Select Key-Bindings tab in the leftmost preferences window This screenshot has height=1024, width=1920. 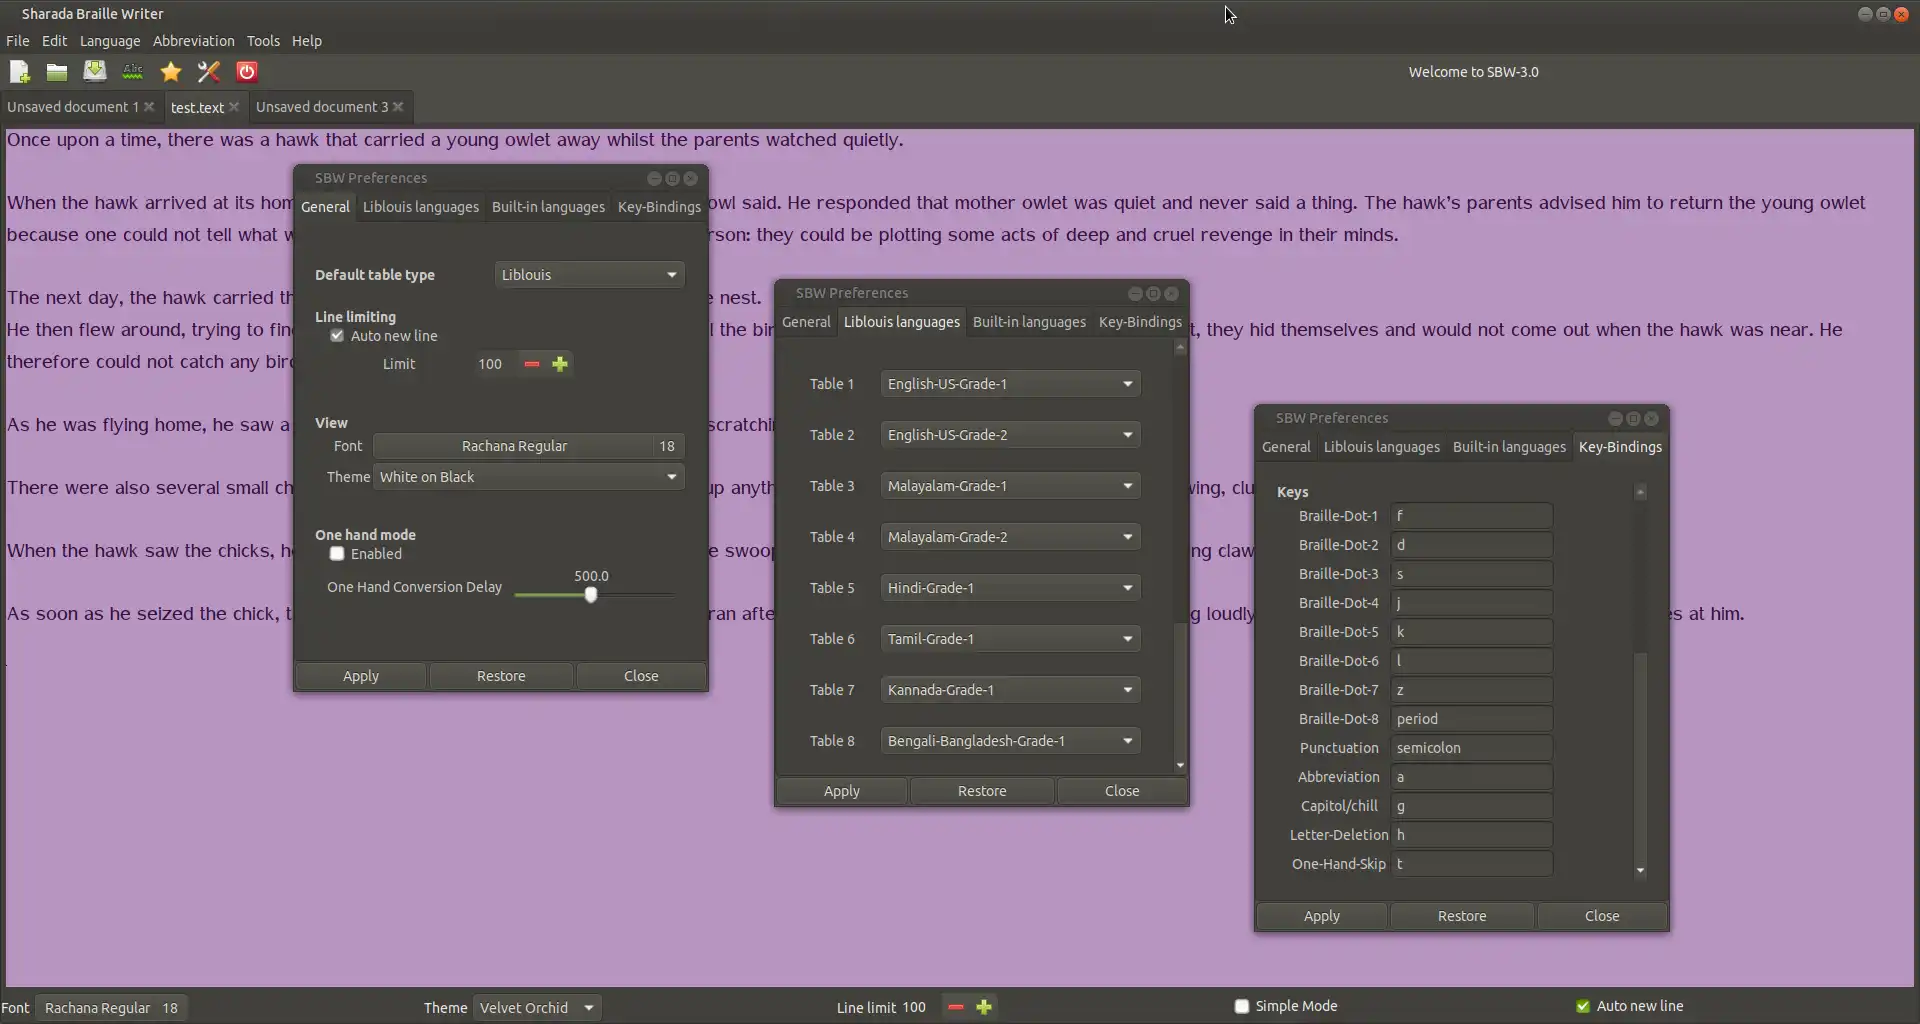(x=659, y=207)
